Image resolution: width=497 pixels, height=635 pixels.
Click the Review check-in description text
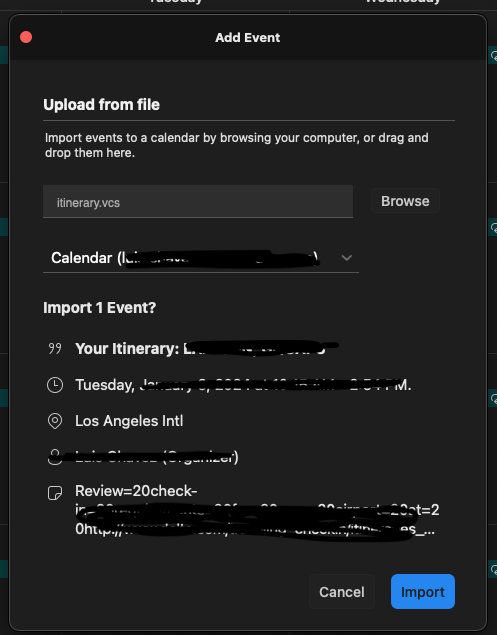point(257,510)
